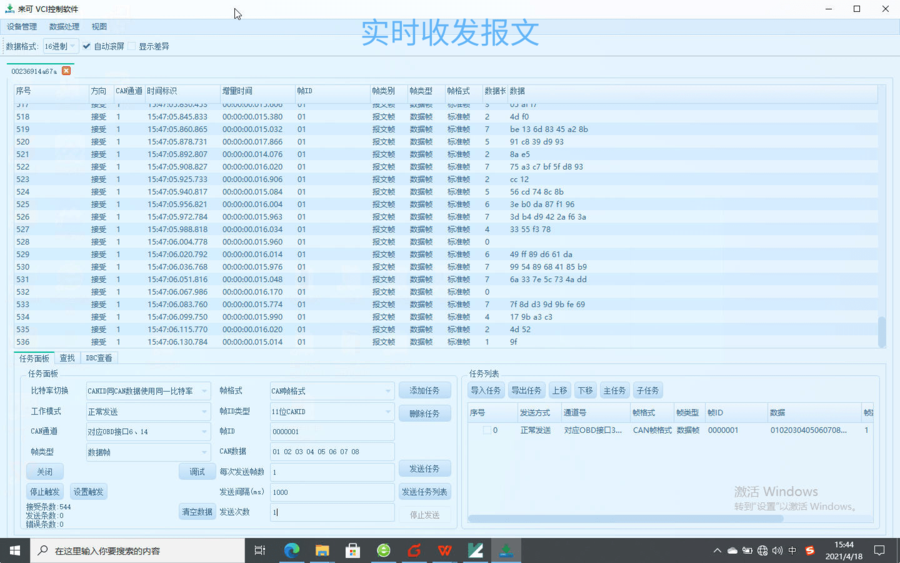Open the green K-shaped taskbar app

[475, 550]
